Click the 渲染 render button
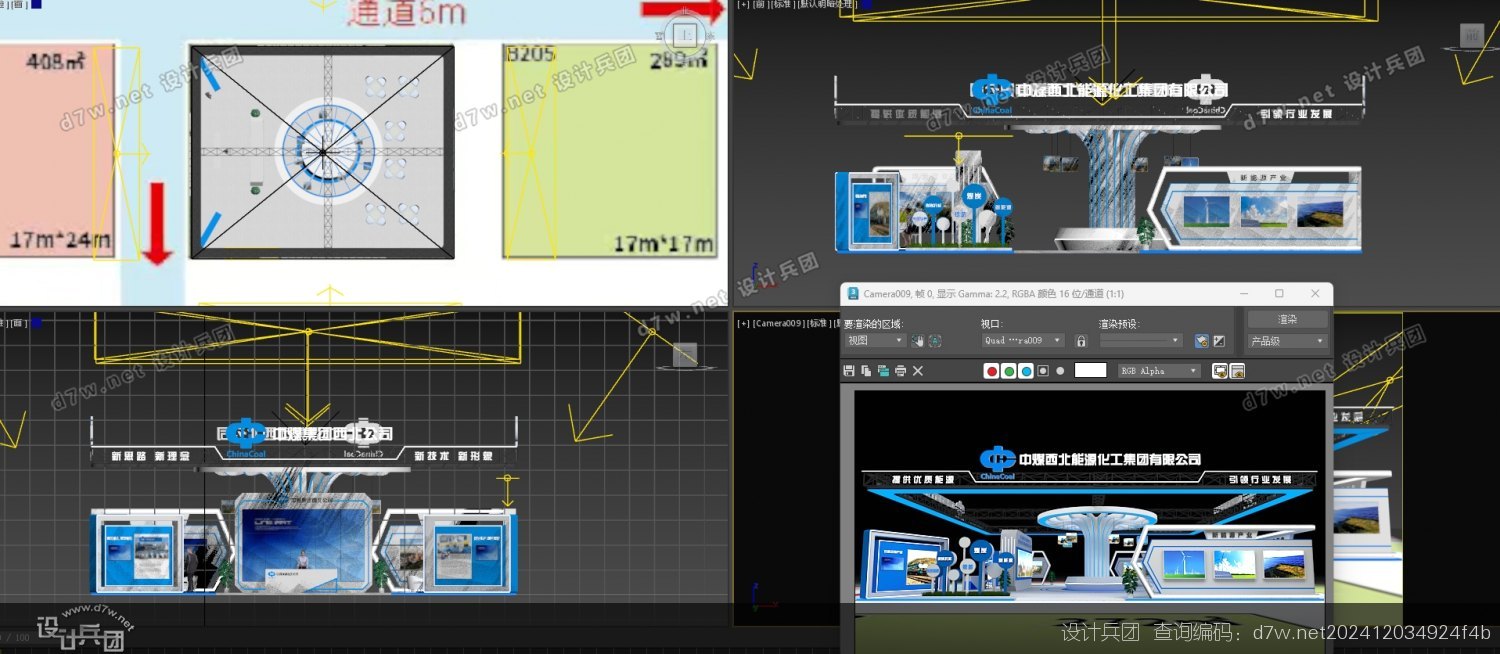Viewport: 1500px width, 654px height. (x=1287, y=320)
